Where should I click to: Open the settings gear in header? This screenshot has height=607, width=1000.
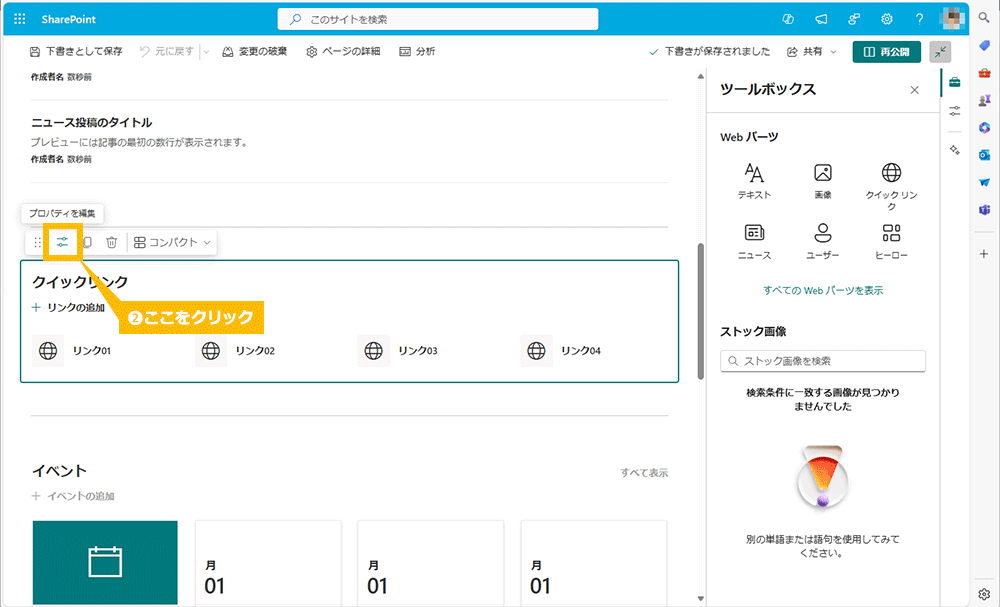(x=886, y=19)
